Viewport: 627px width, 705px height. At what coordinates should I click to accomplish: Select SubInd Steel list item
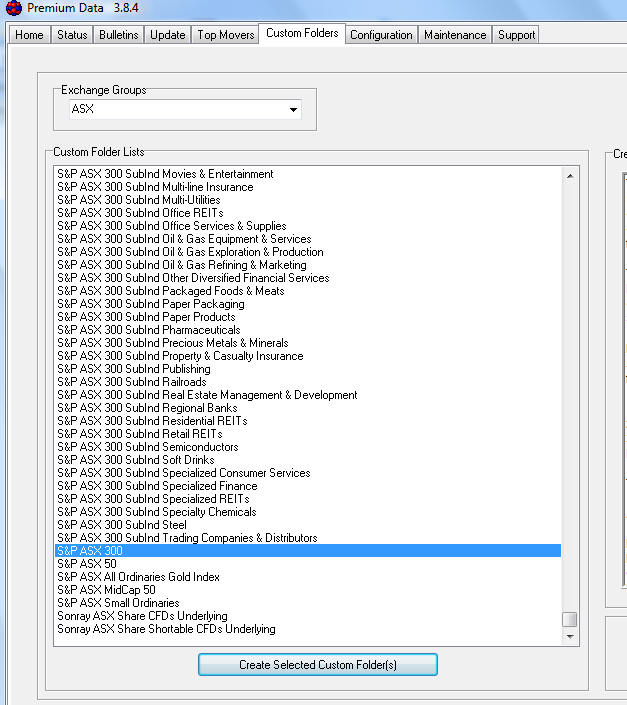308,525
